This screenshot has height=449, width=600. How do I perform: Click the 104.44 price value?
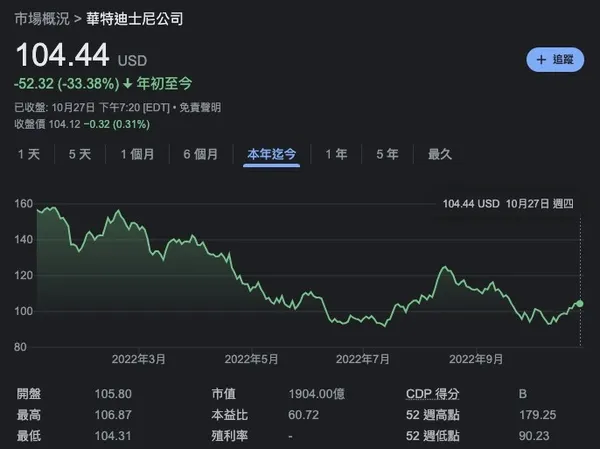(x=63, y=55)
